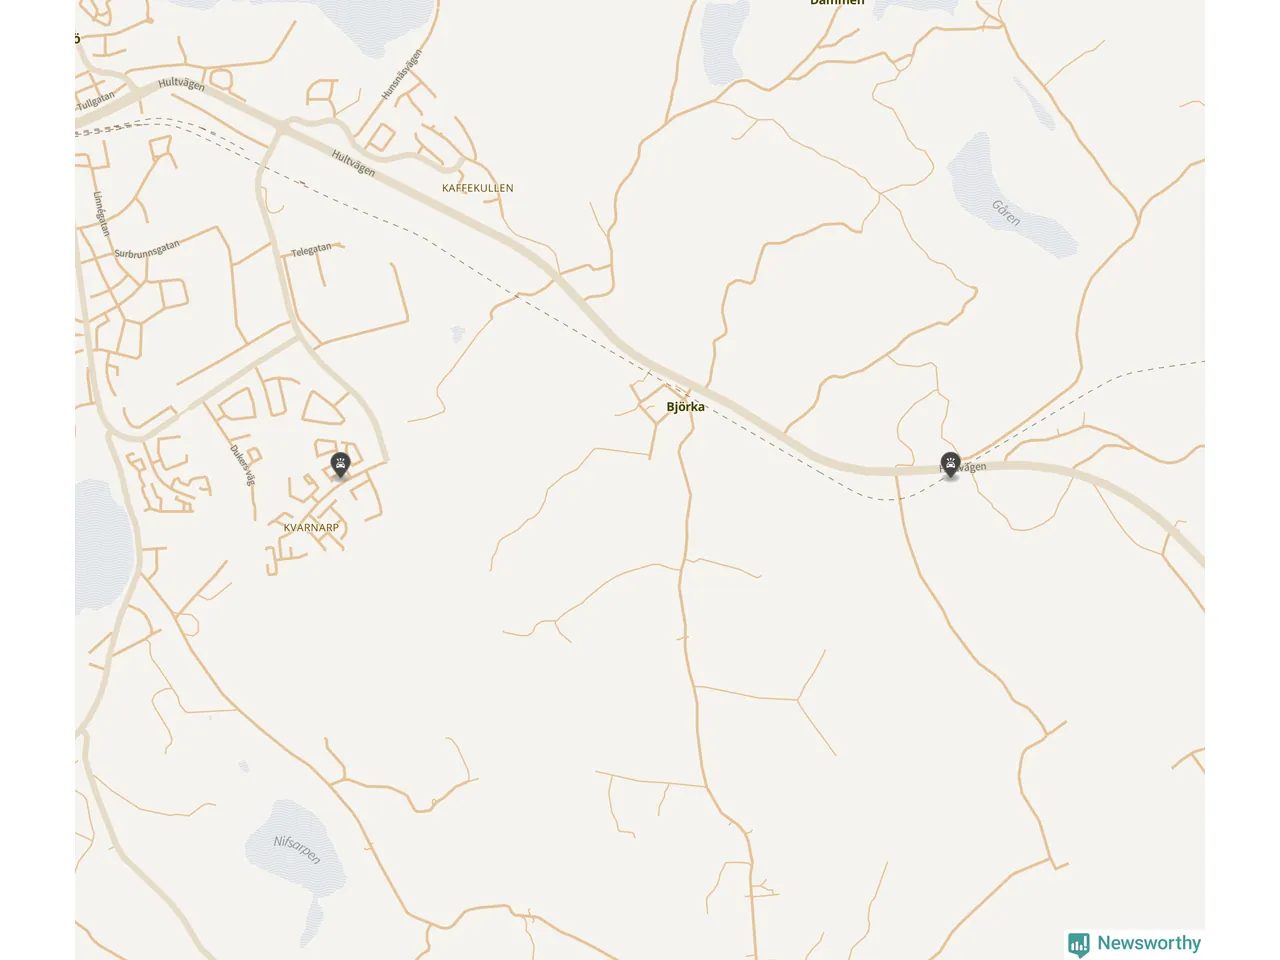This screenshot has width=1280, height=960.
Task: Click Hultvägen label left of Kaffekullen
Action: 353,163
